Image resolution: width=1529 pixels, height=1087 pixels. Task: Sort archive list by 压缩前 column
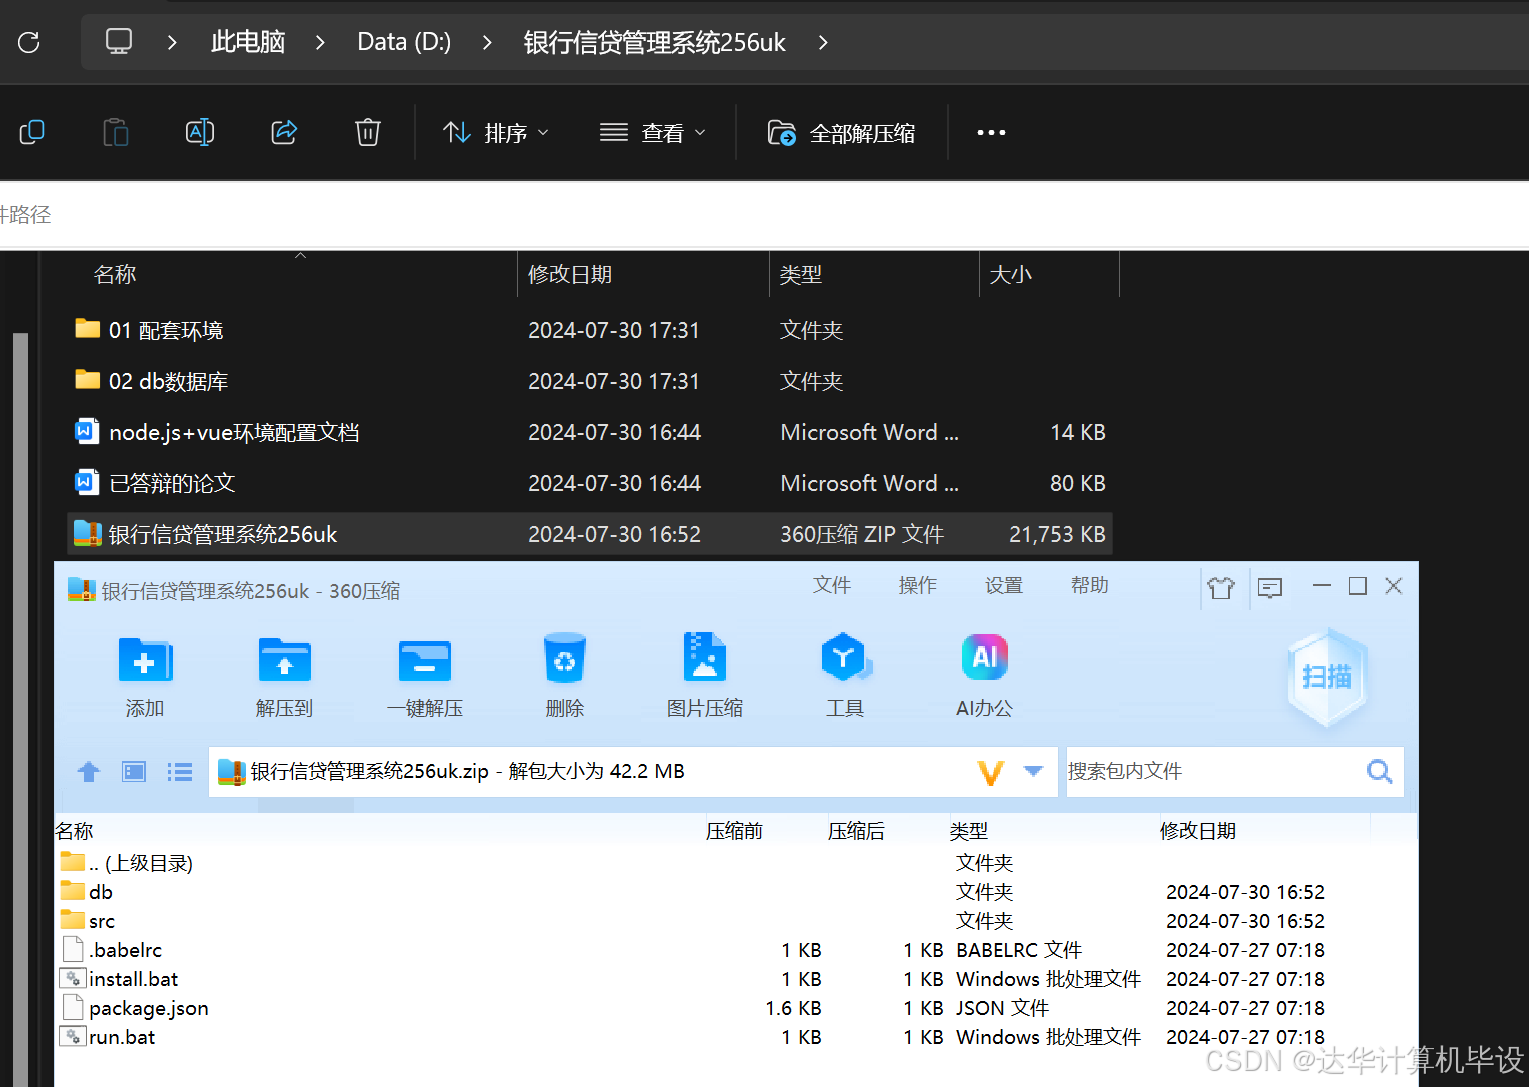coord(735,831)
